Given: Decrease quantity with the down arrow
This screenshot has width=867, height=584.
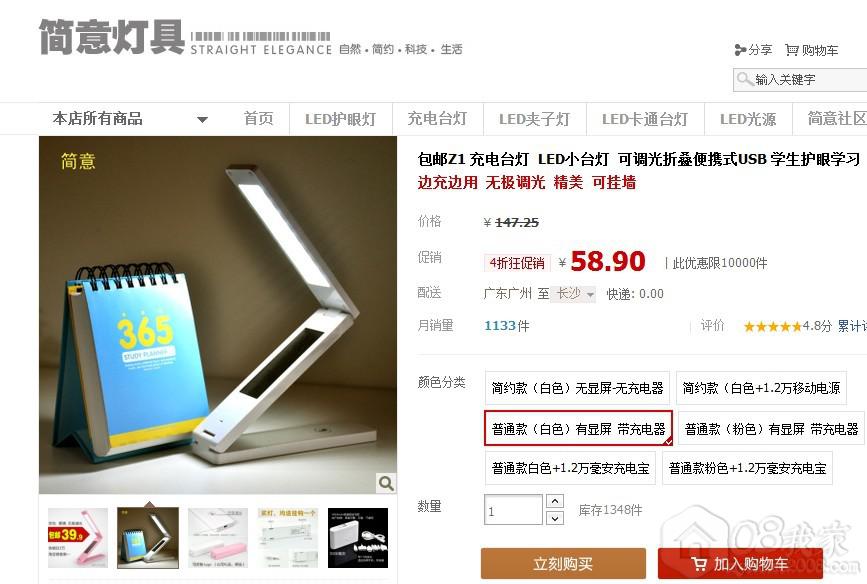Looking at the screenshot, I should pos(555,518).
